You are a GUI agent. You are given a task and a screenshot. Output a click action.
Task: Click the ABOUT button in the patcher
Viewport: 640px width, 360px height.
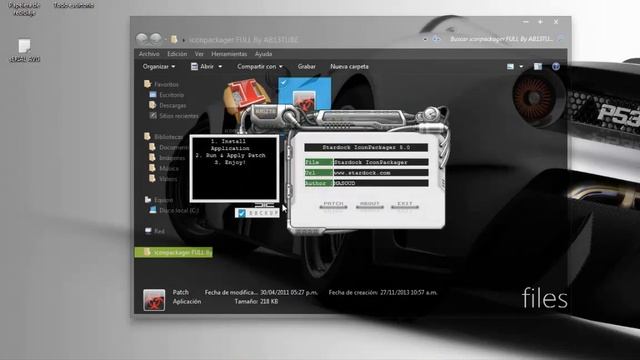coord(369,204)
